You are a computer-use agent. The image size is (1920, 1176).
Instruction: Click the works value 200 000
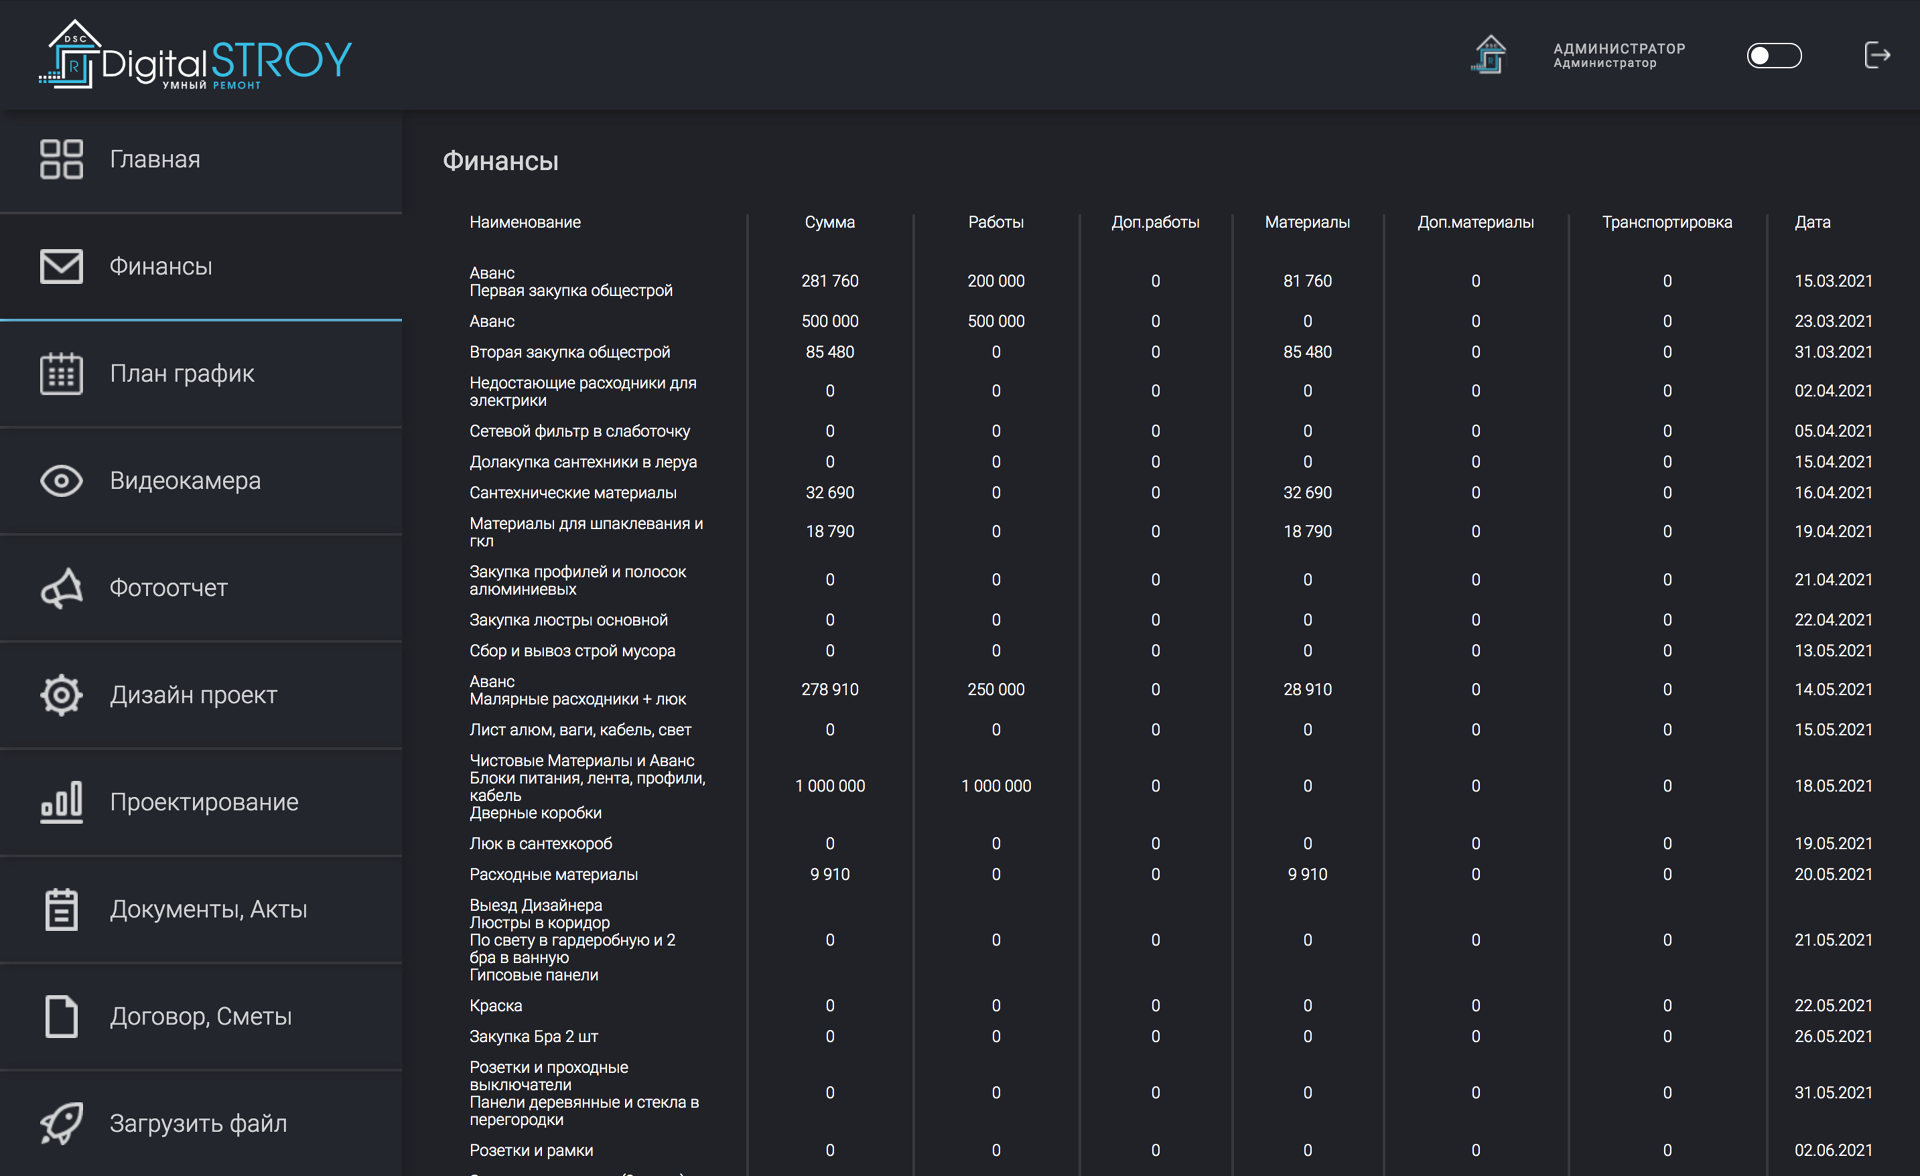(x=996, y=281)
